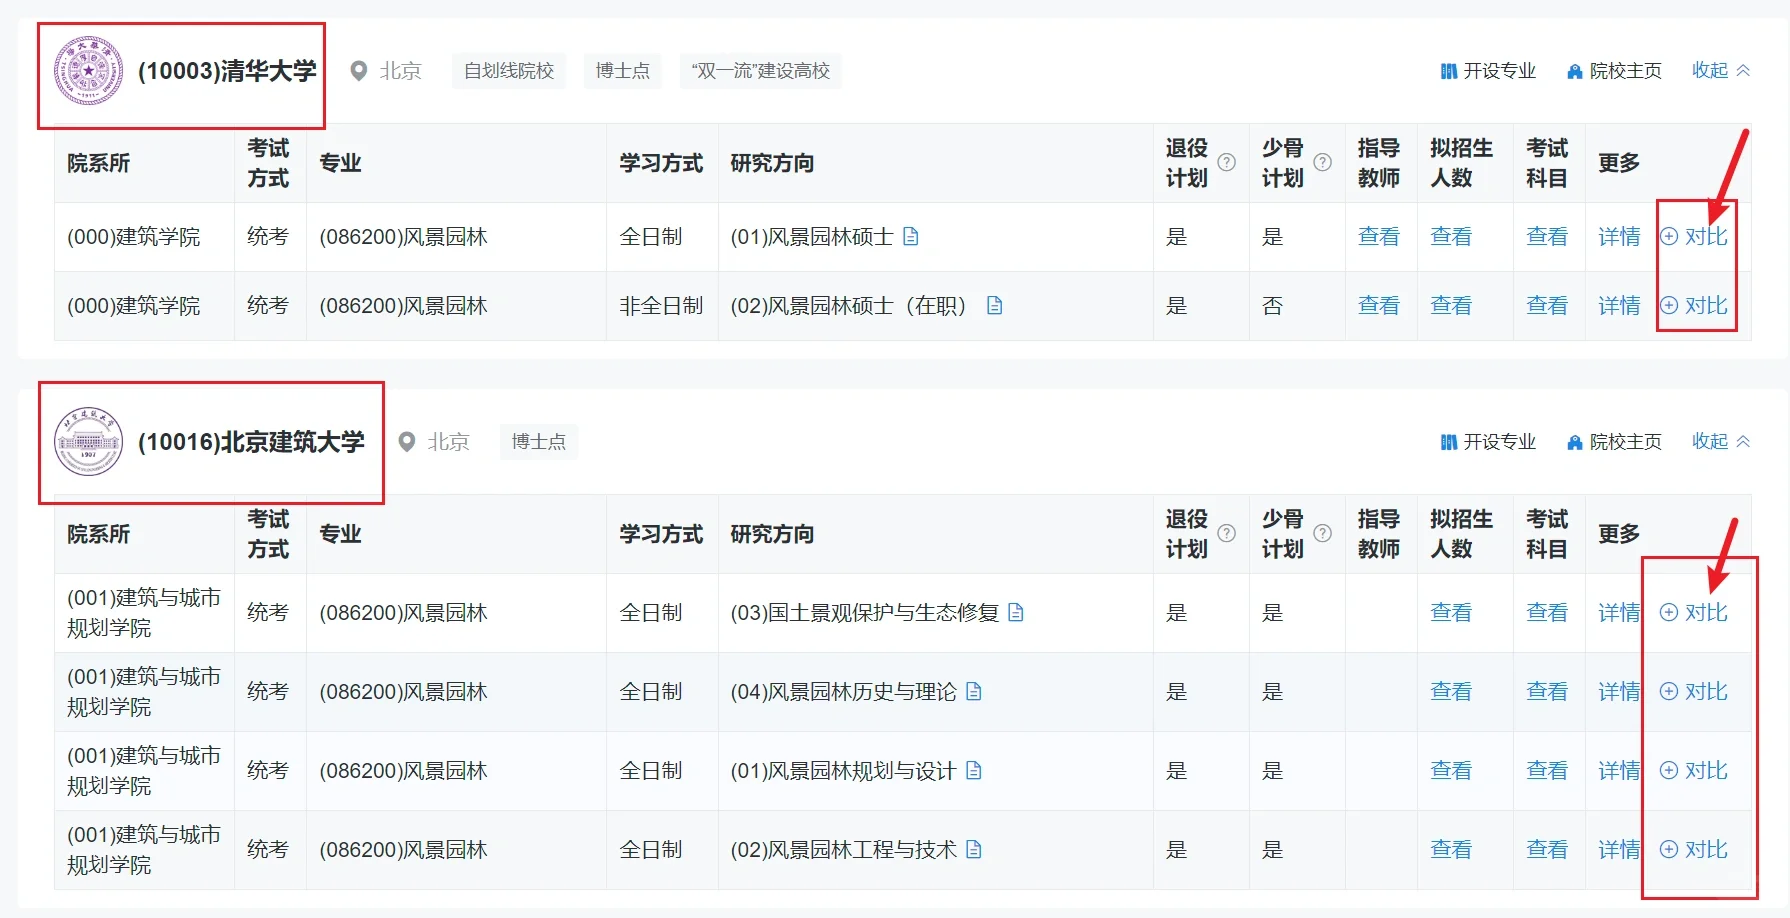Screen dimensions: 1790x918
Task: Add 风景园林工程与技术 to comparison
Action: [x=1697, y=849]
